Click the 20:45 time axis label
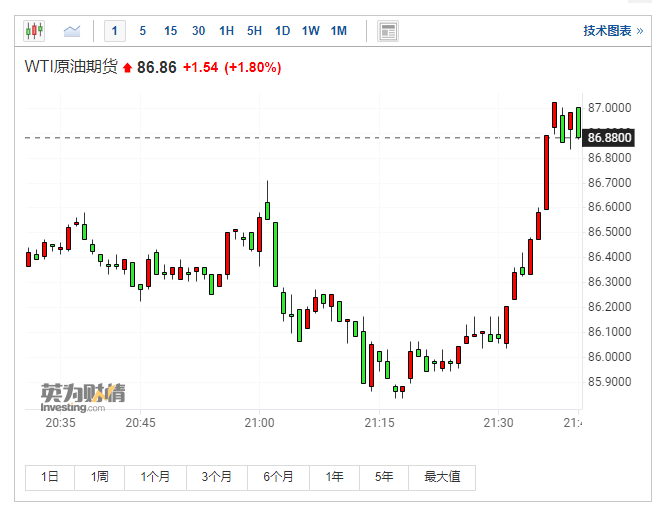Viewport: 655px width, 512px height. pos(140,423)
